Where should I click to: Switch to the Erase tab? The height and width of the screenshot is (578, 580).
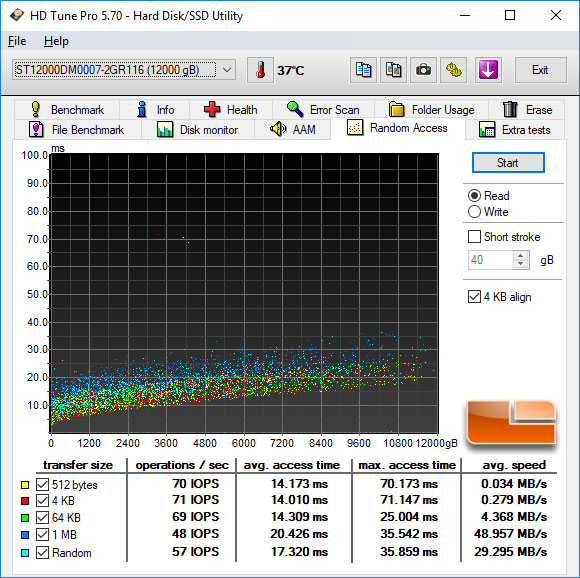coord(527,110)
